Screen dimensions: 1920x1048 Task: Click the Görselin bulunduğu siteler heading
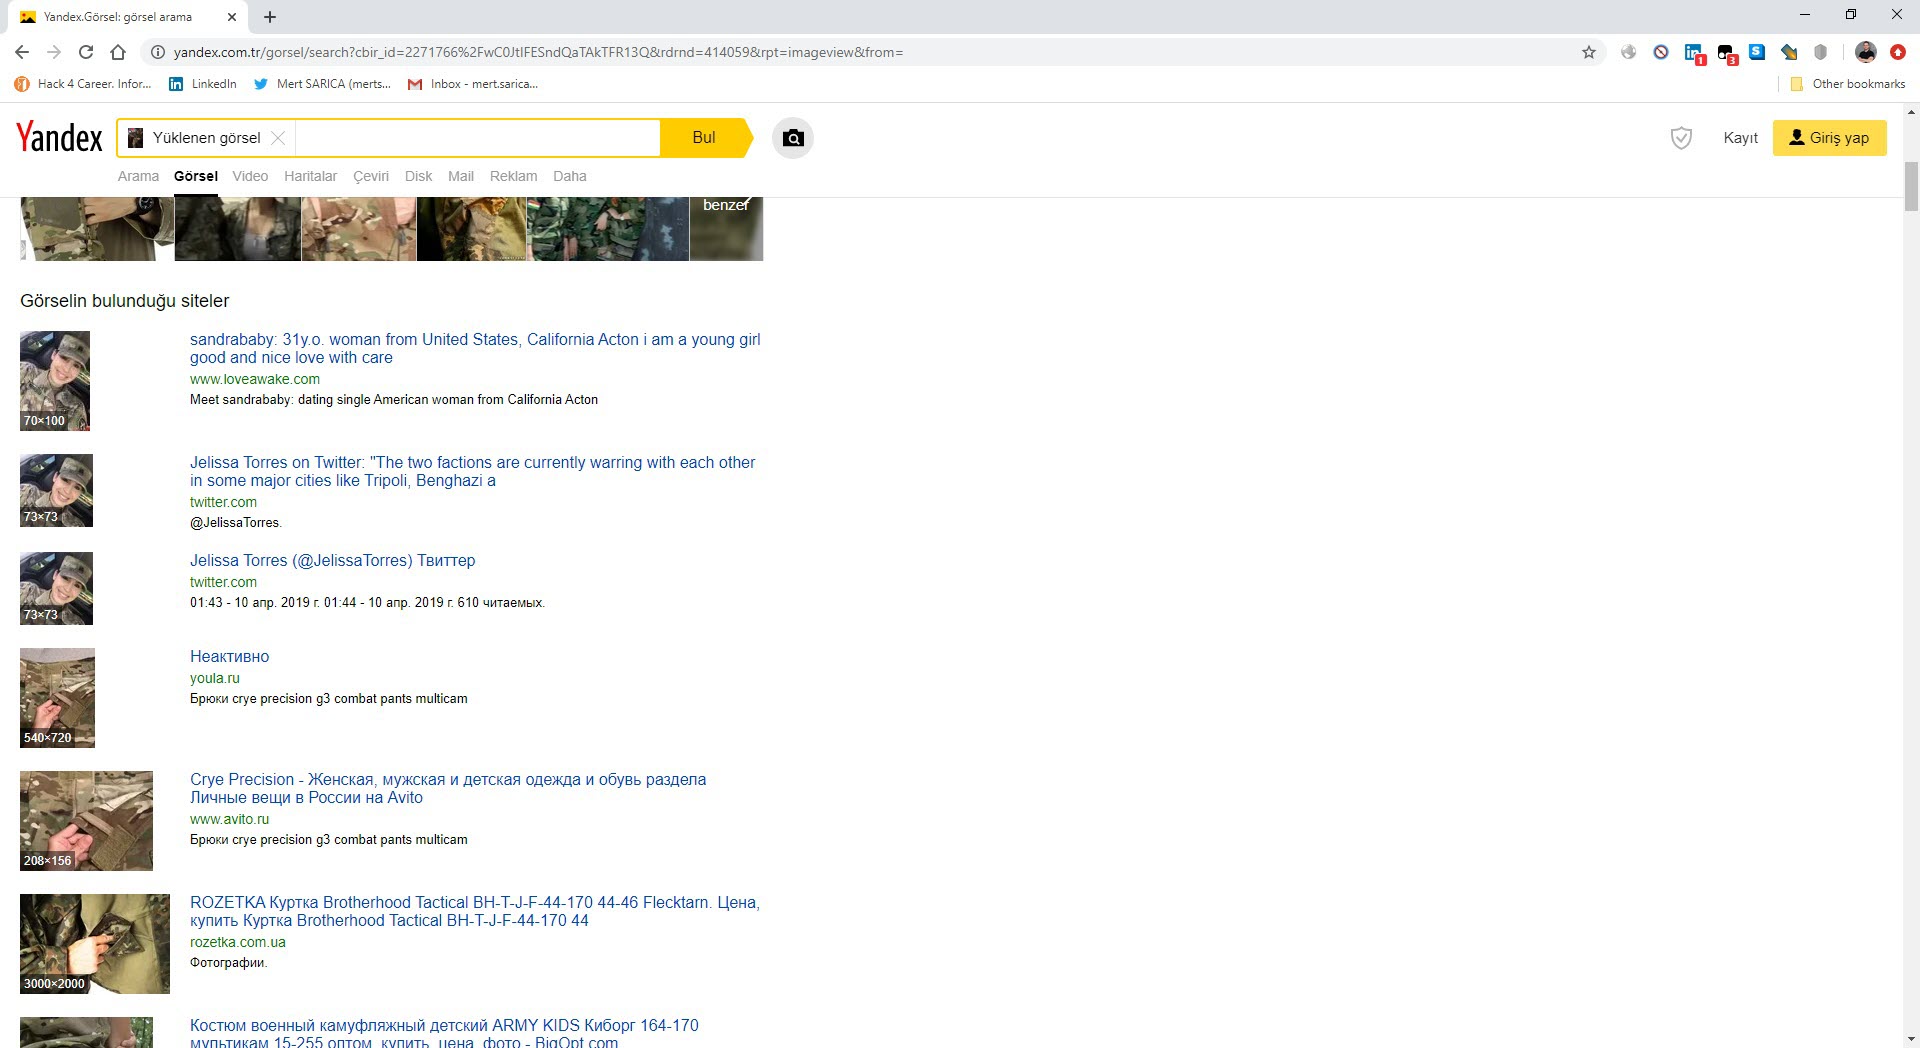pyautogui.click(x=124, y=301)
